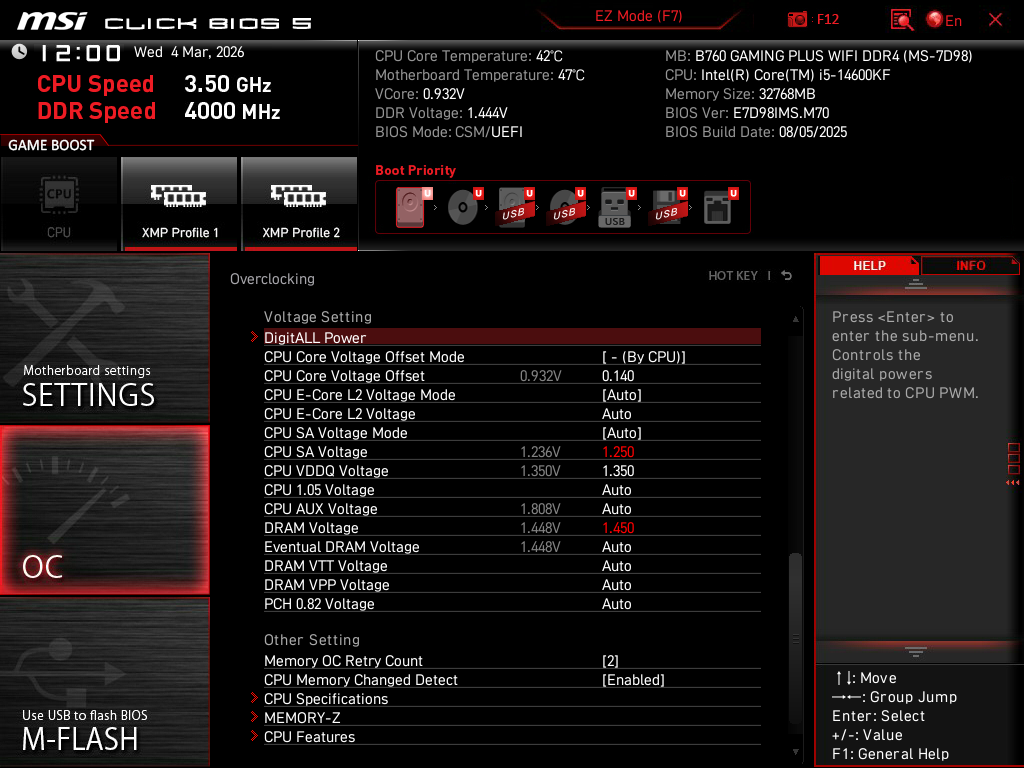The image size is (1024, 768).
Task: Open the M-FLASH BIOS flashing section
Action: click(x=104, y=682)
